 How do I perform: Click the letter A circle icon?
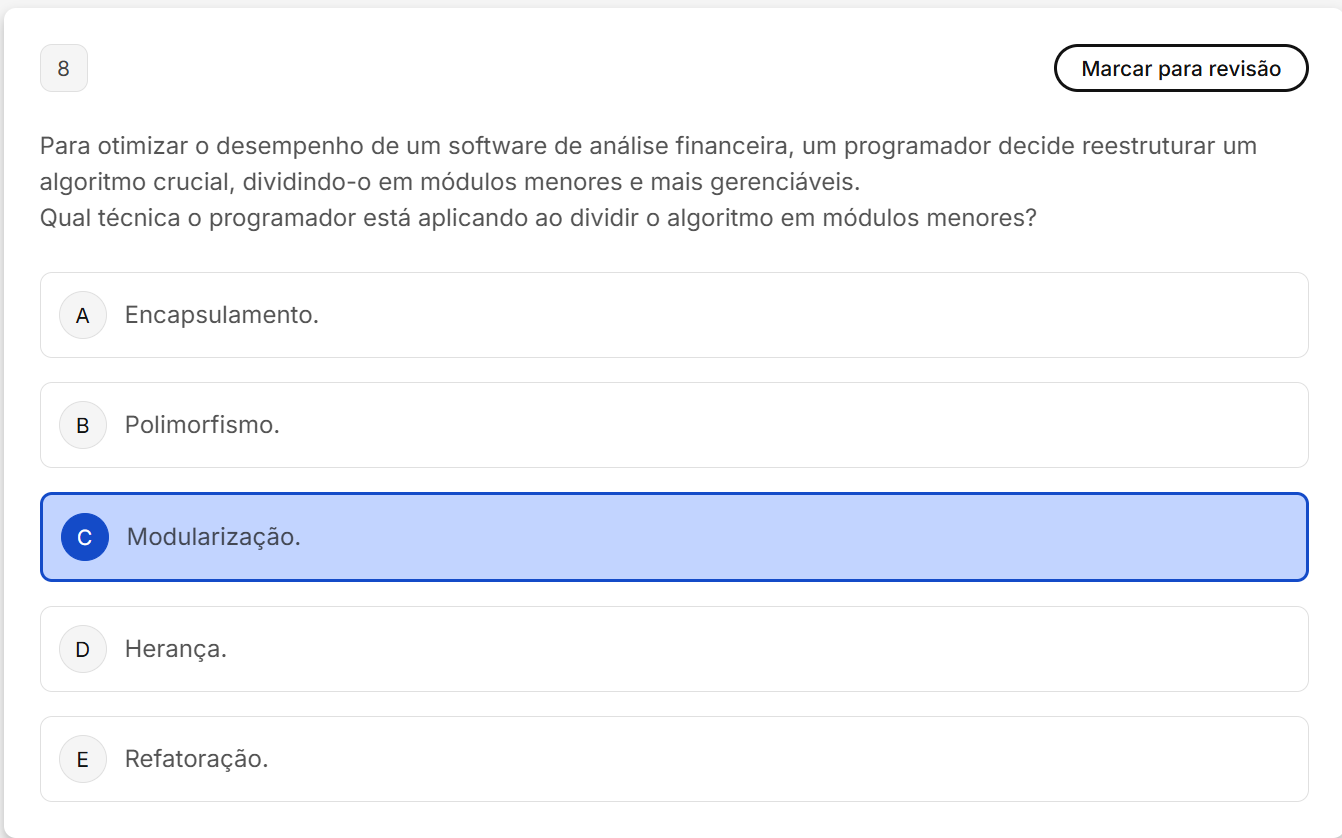(83, 316)
